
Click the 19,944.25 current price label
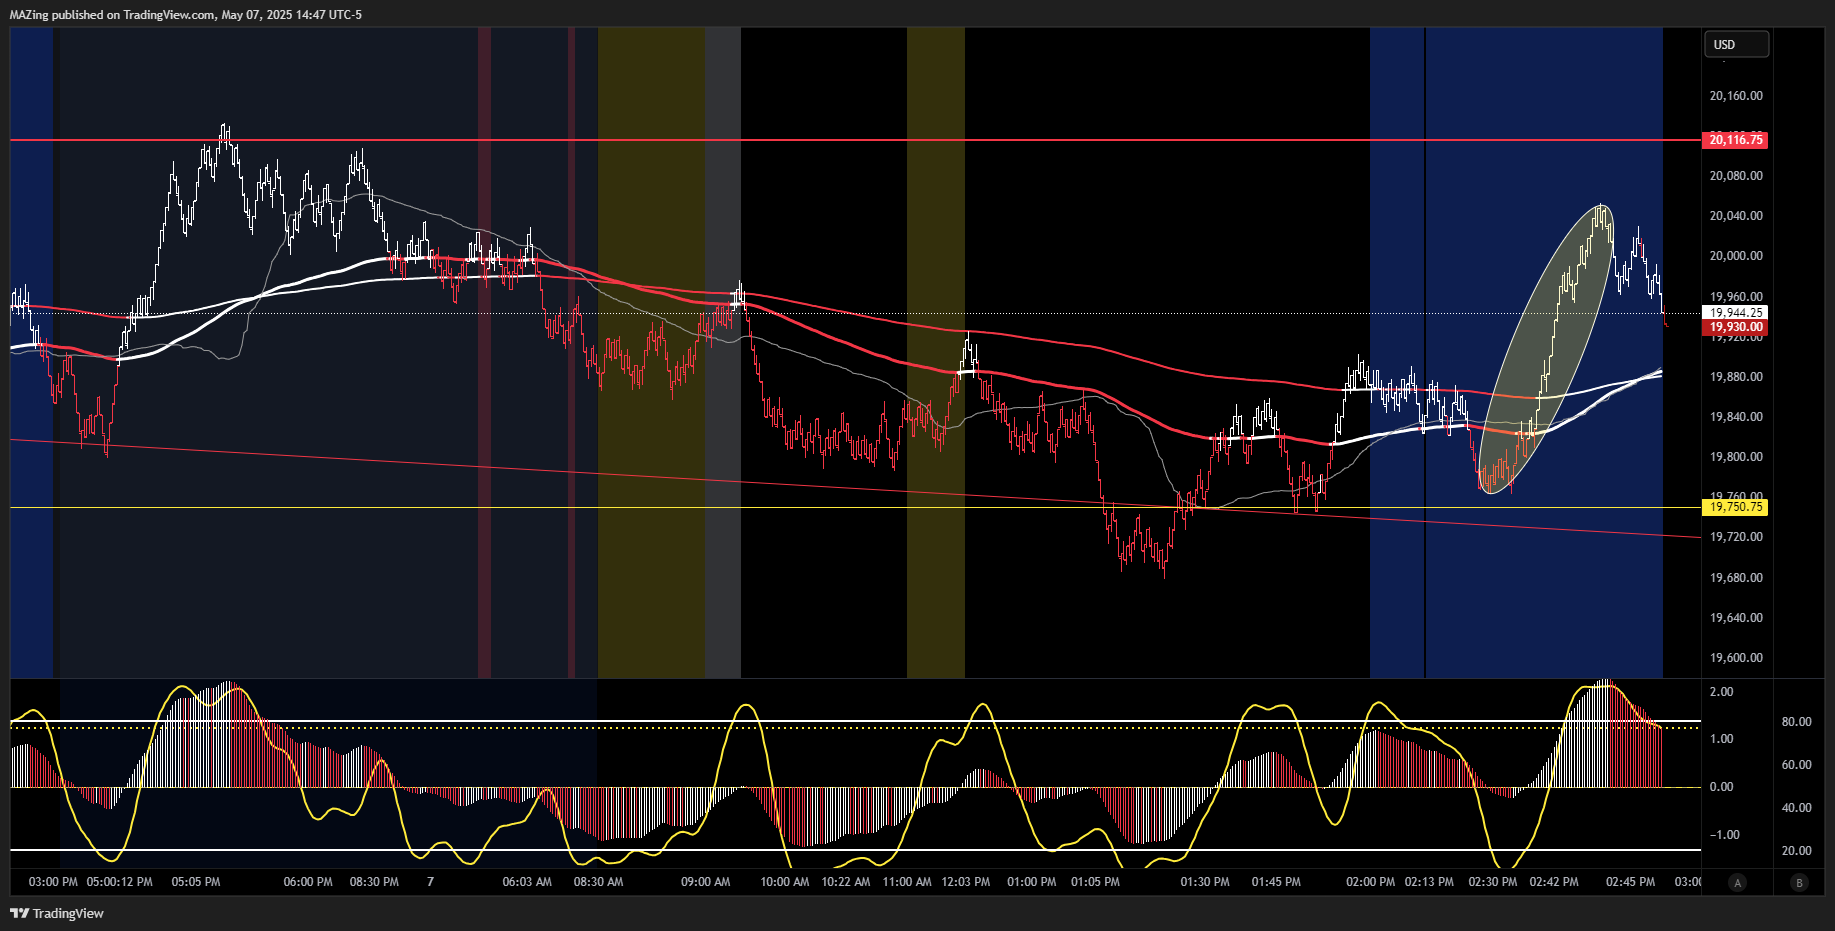click(1735, 313)
